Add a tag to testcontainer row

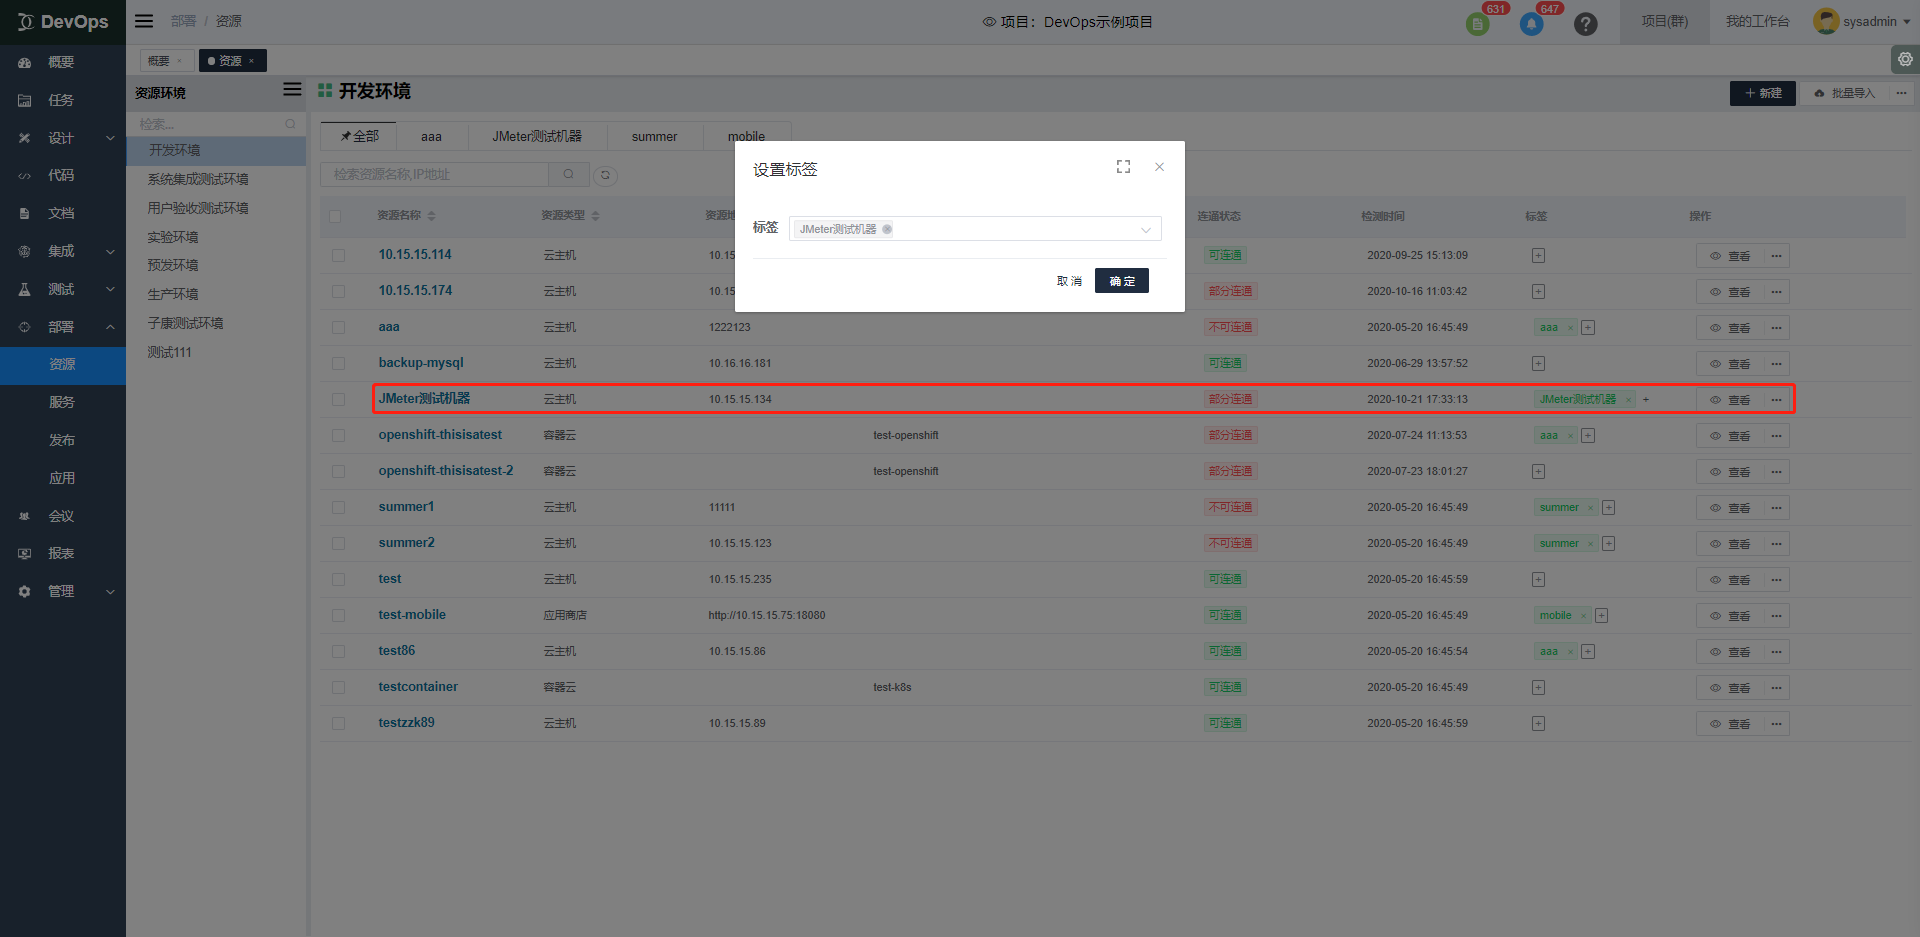pyautogui.click(x=1538, y=688)
